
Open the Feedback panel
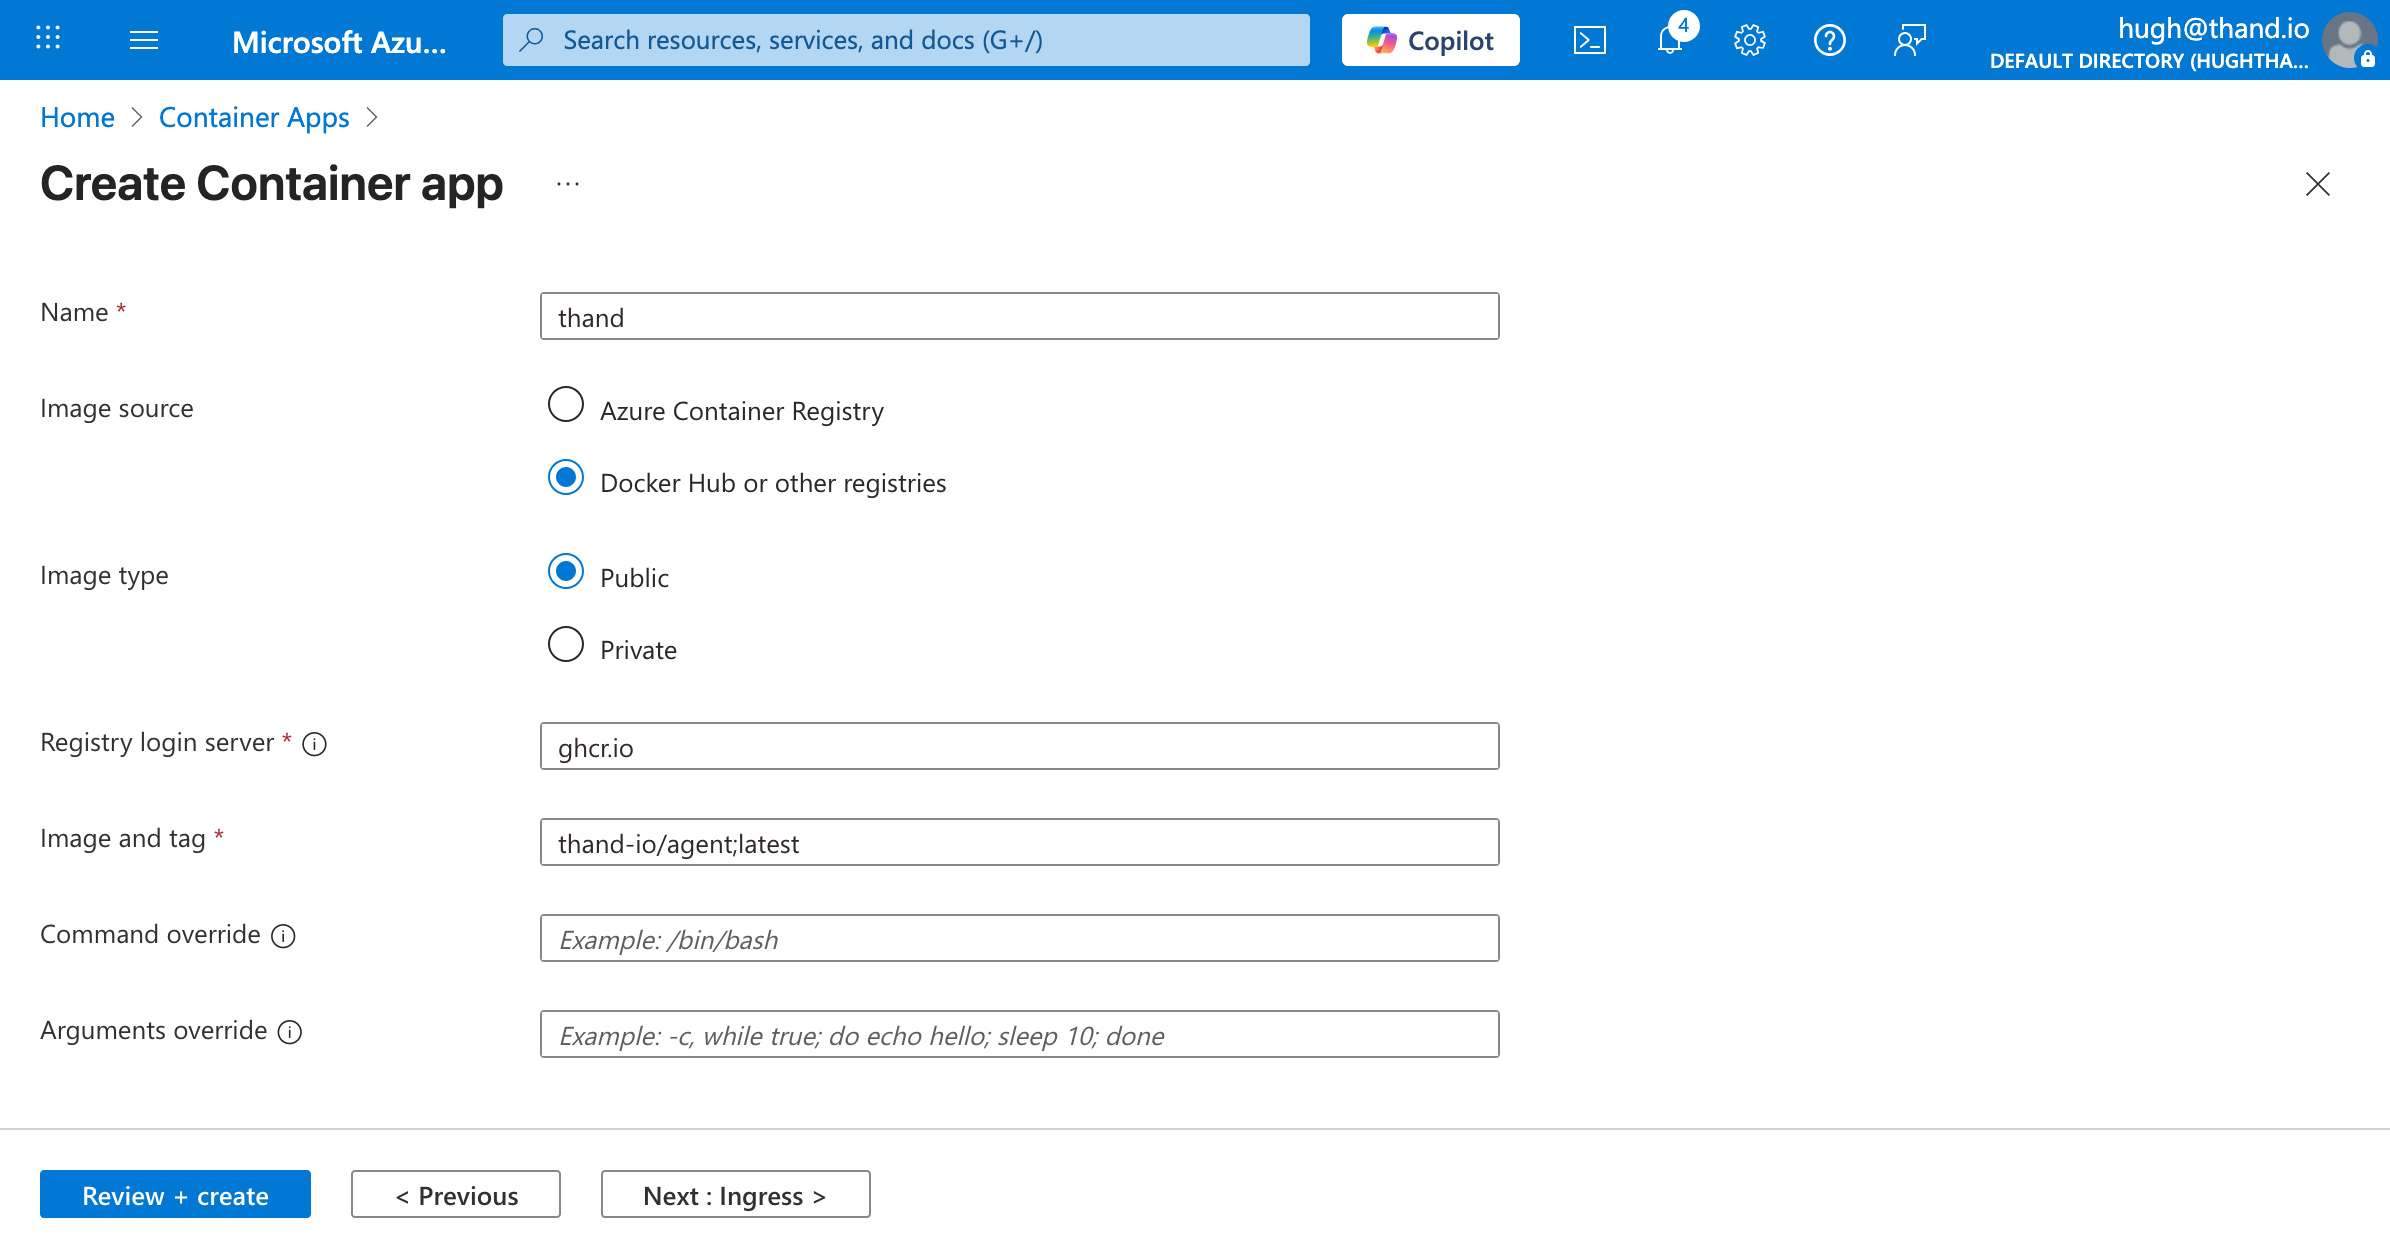(x=1909, y=40)
